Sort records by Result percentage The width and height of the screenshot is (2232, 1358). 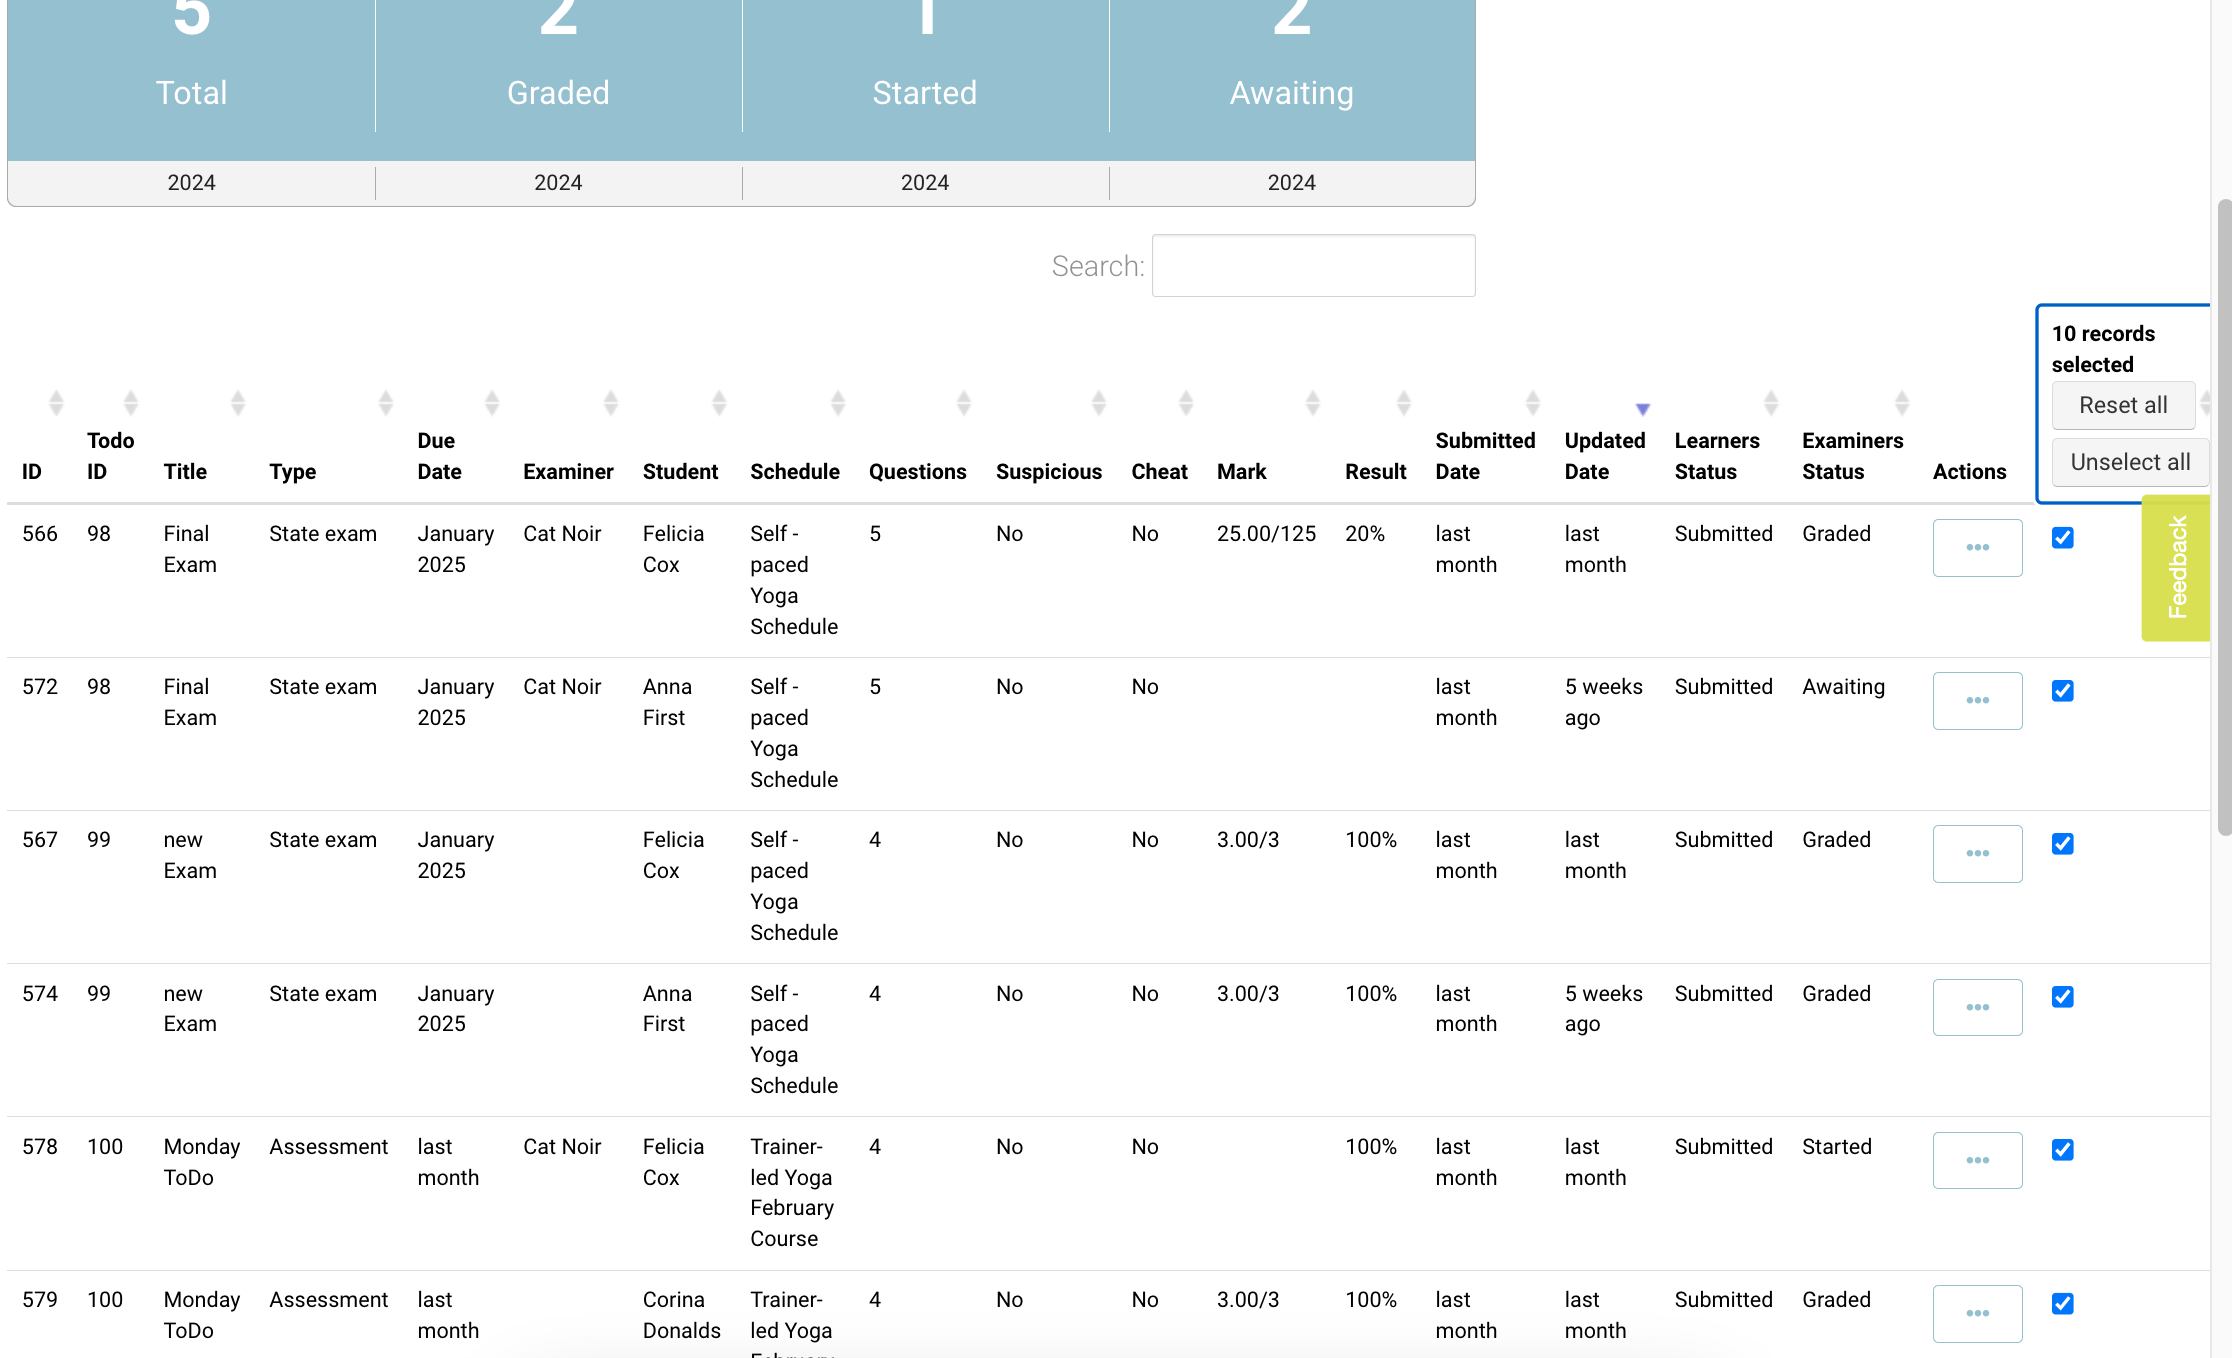(1405, 402)
